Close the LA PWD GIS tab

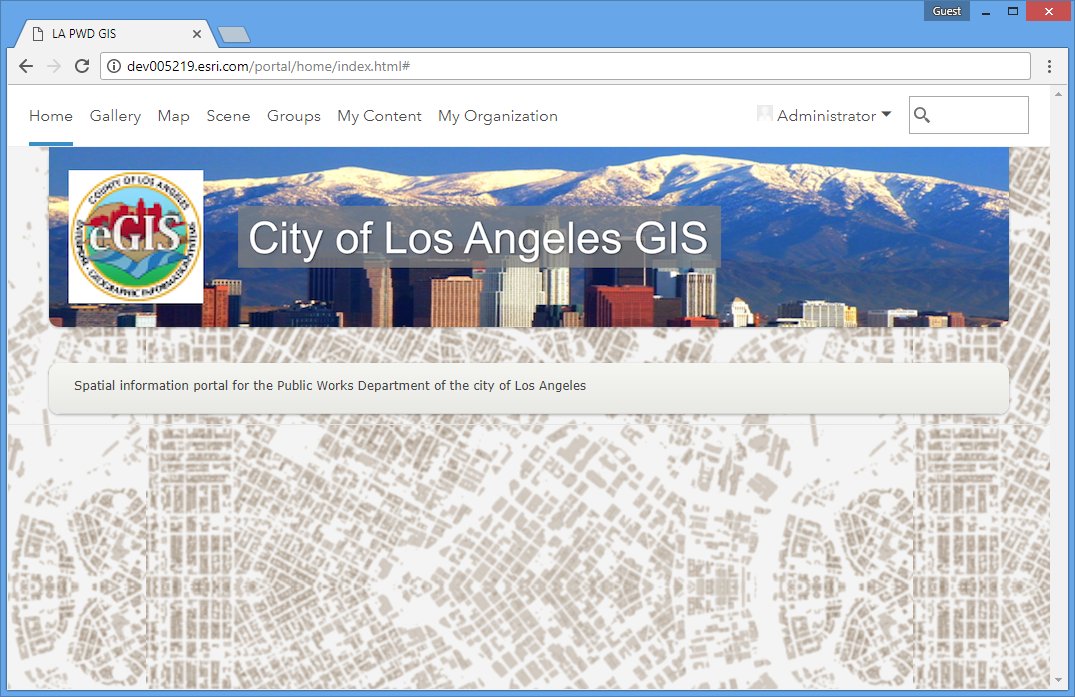click(x=197, y=34)
